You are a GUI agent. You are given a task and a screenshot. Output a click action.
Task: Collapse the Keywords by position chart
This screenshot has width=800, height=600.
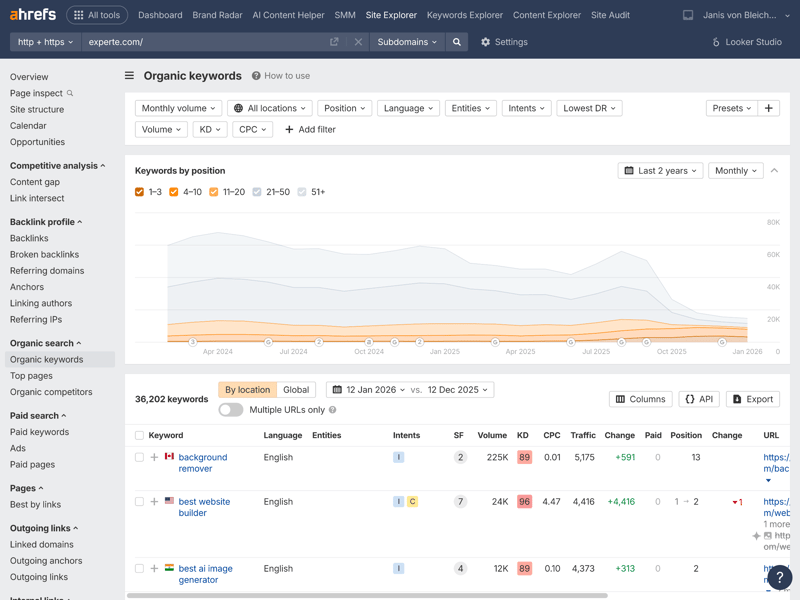(774, 171)
